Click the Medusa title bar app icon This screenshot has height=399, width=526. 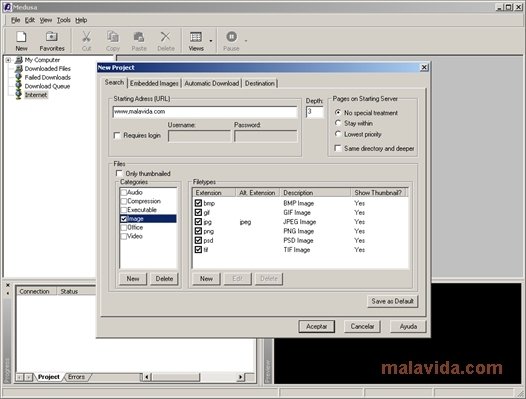pyautogui.click(x=7, y=7)
